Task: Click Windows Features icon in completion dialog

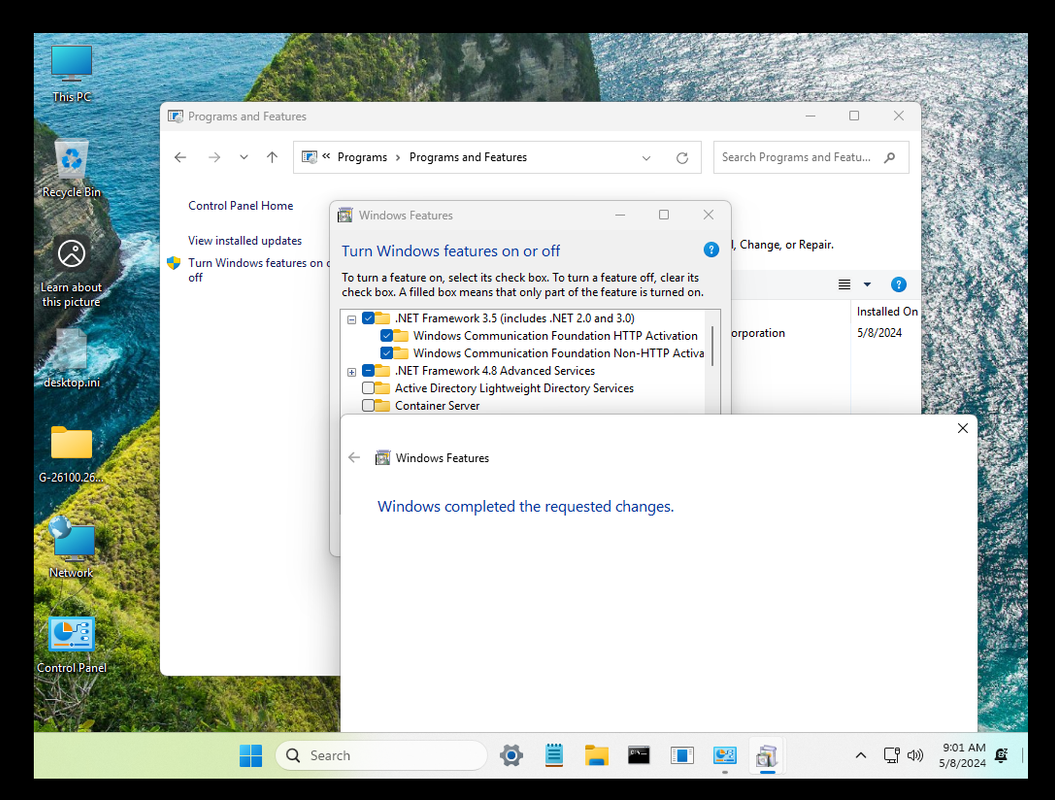Action: [382, 458]
